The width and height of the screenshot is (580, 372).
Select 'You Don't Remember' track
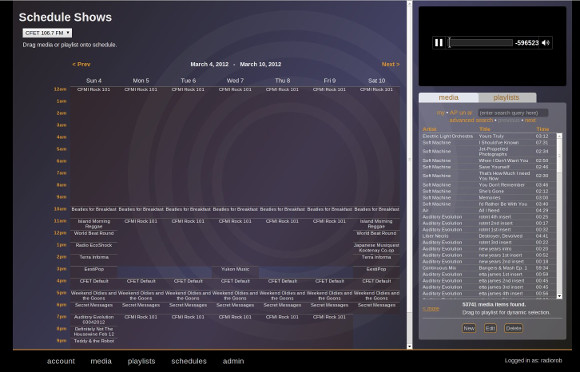coord(489,185)
